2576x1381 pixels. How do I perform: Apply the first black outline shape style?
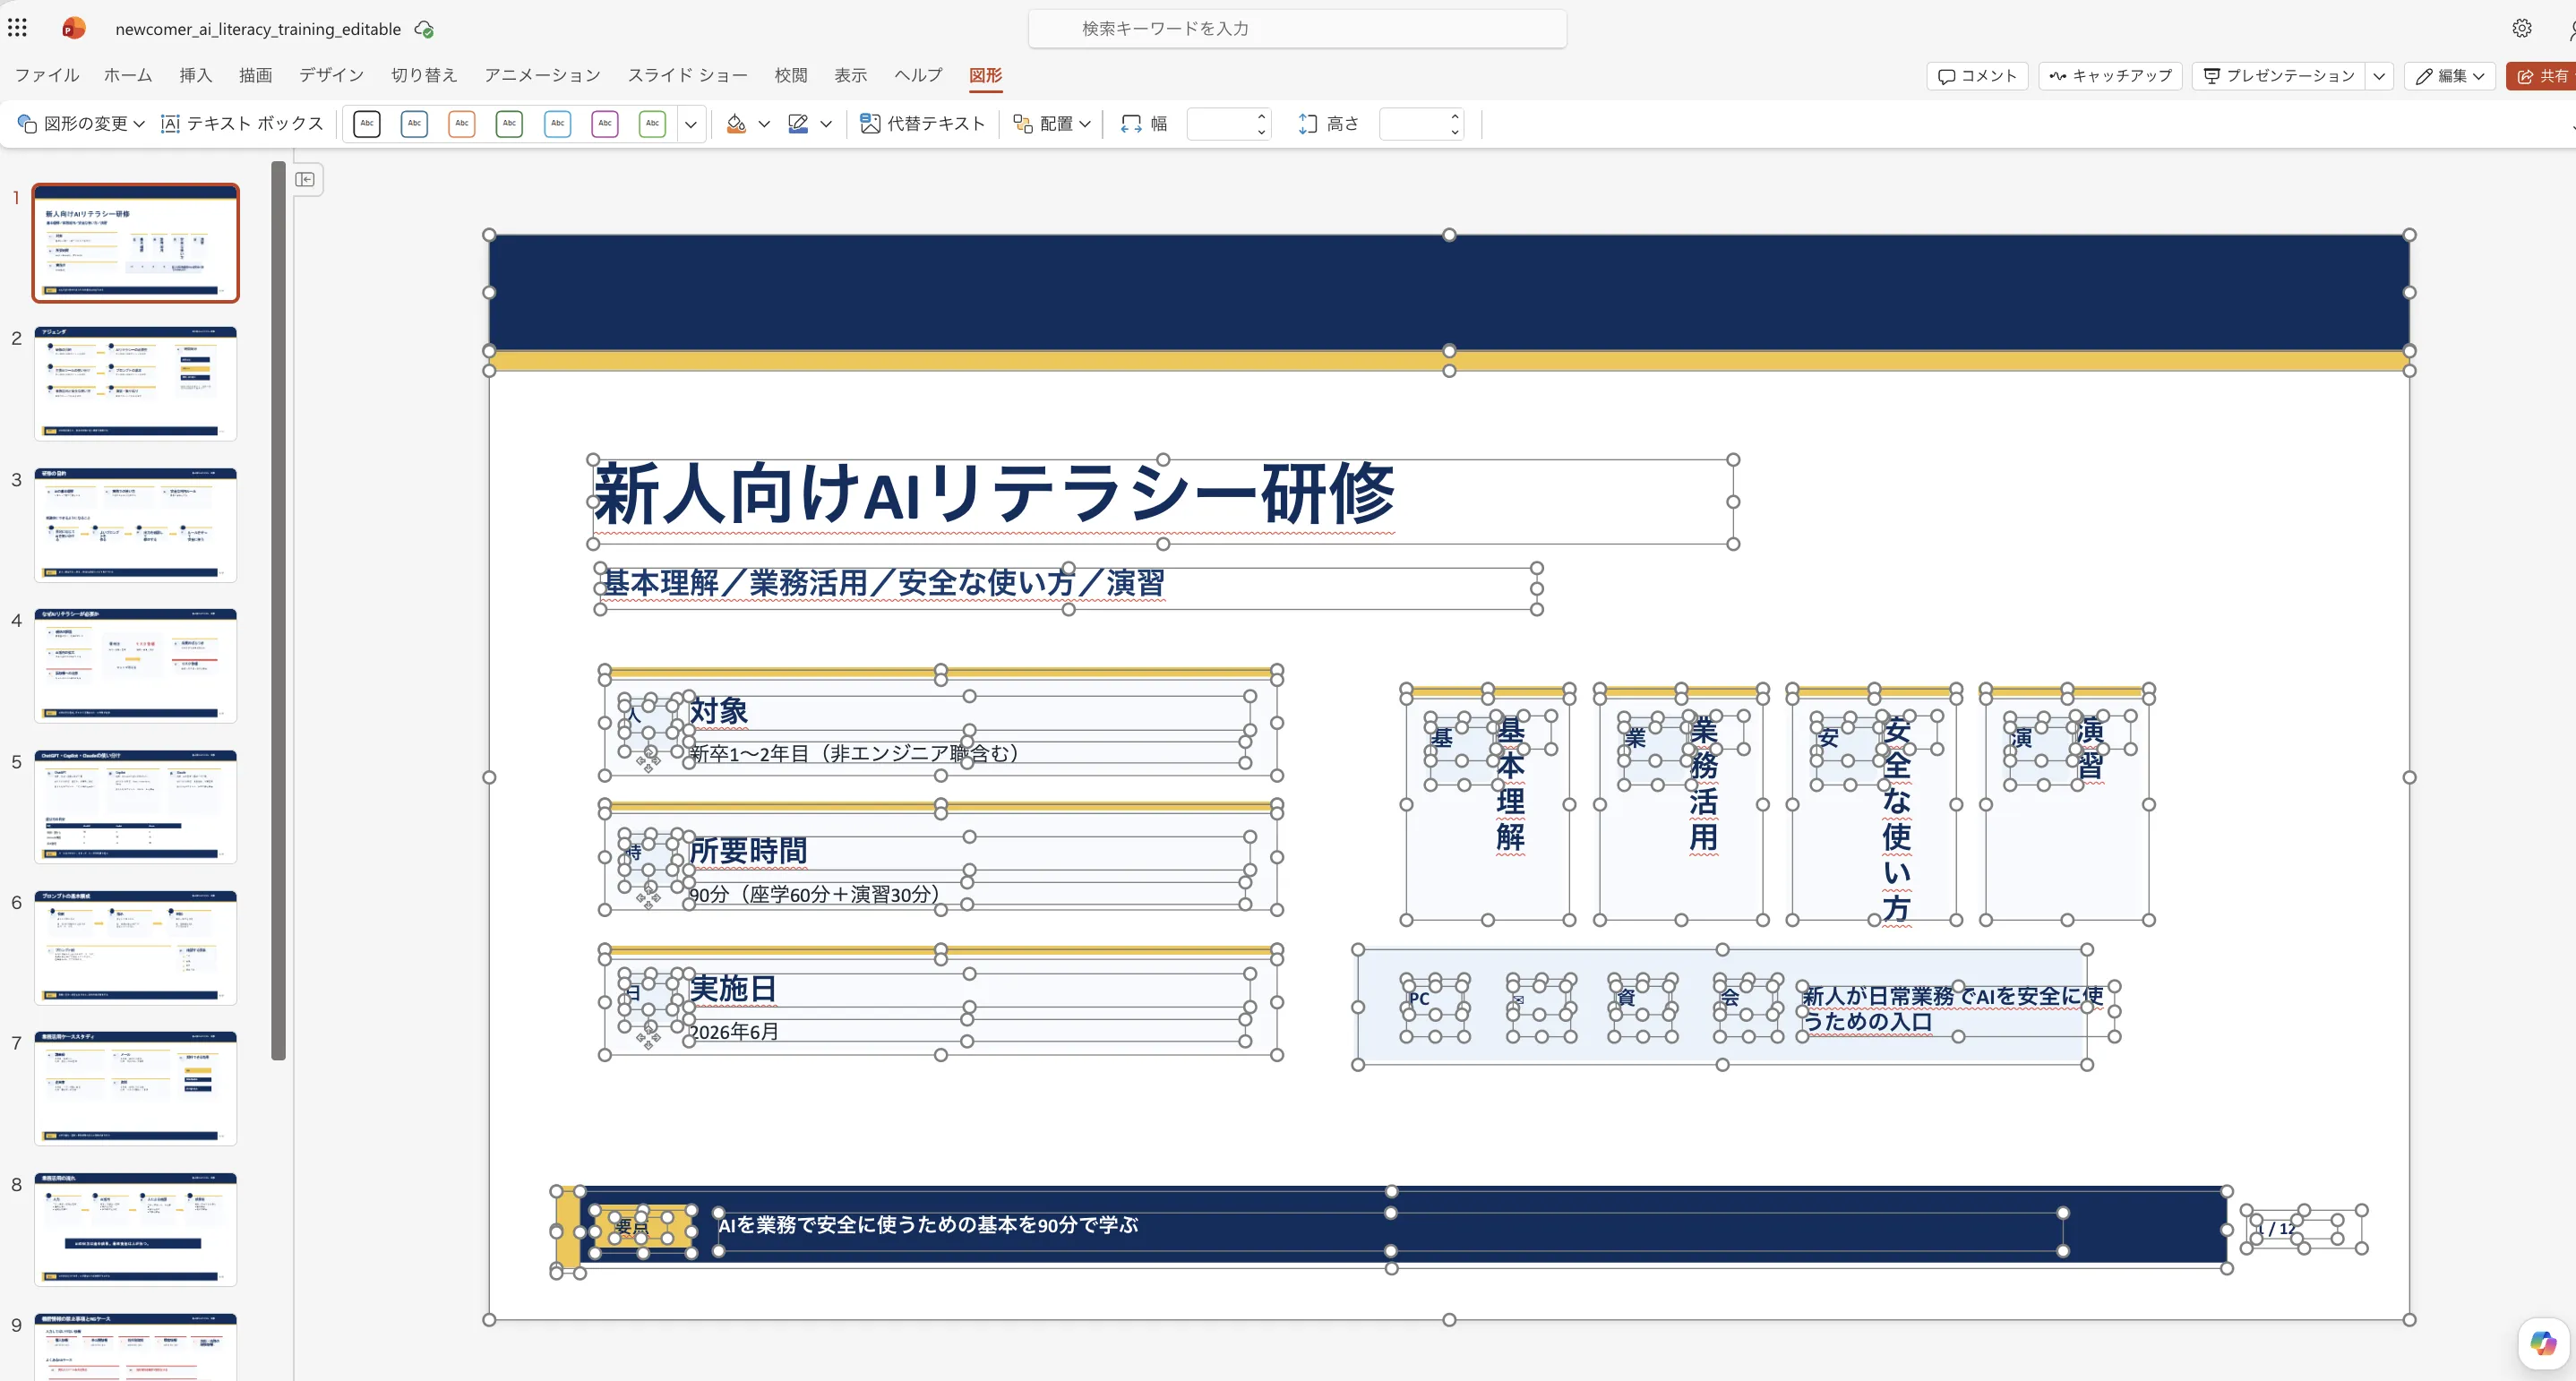367,123
